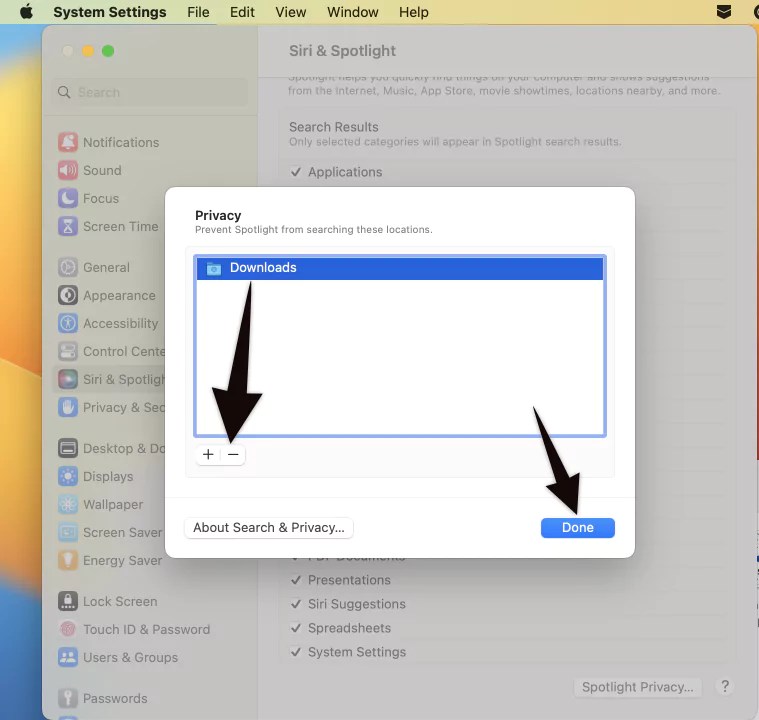Click the yellow minimize window button
Screen dimensions: 759x720
tap(88, 51)
